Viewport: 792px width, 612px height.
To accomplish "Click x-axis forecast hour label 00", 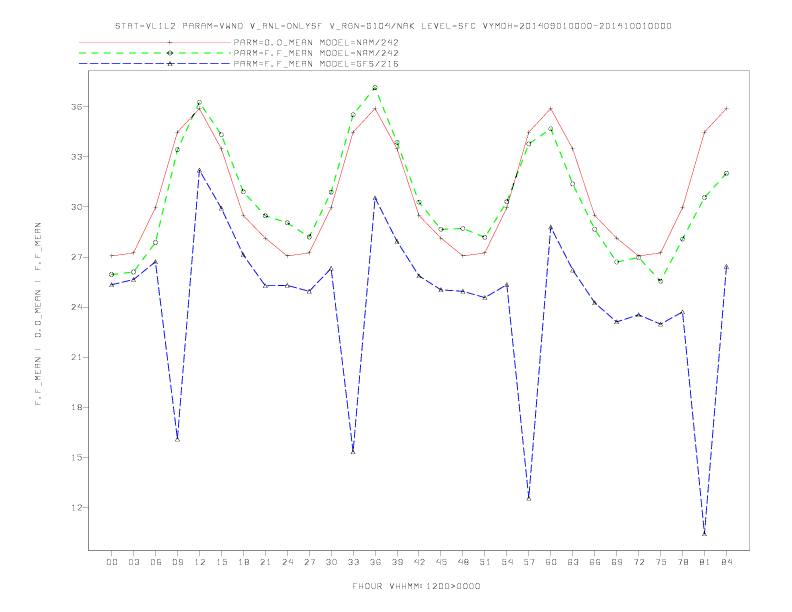I will coord(112,562).
